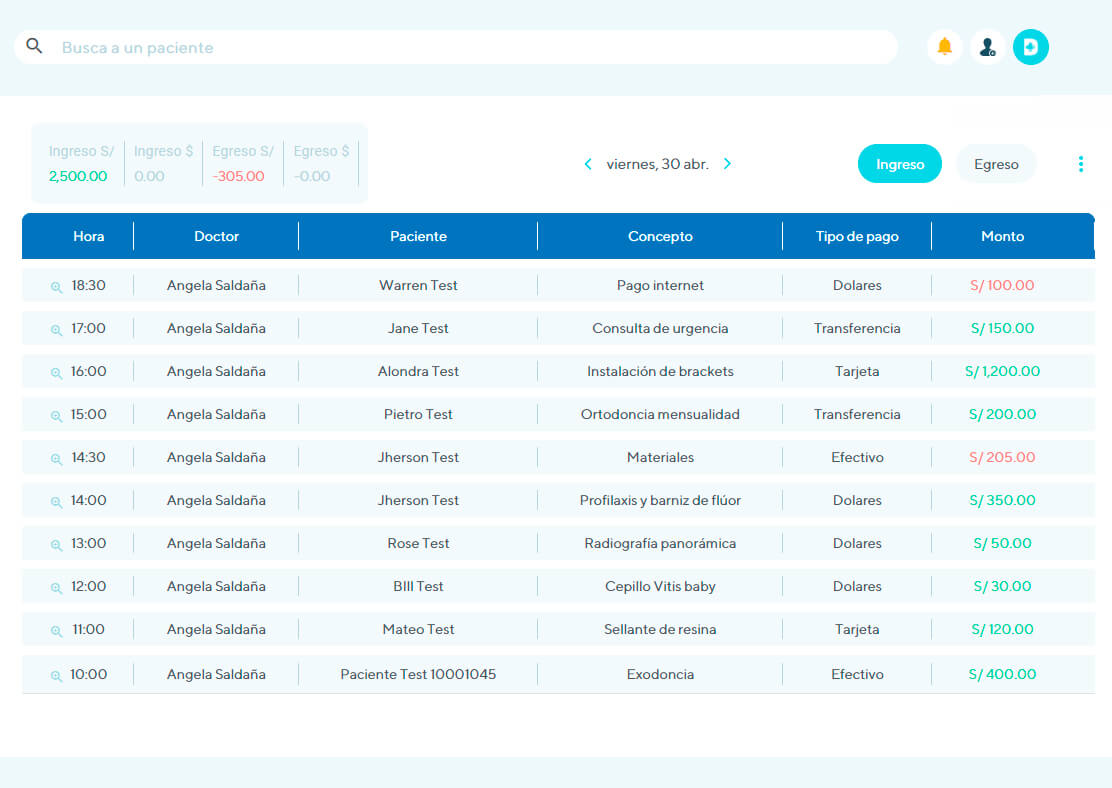Open the three-dot options menu
The width and height of the screenshot is (1112, 788).
point(1080,164)
